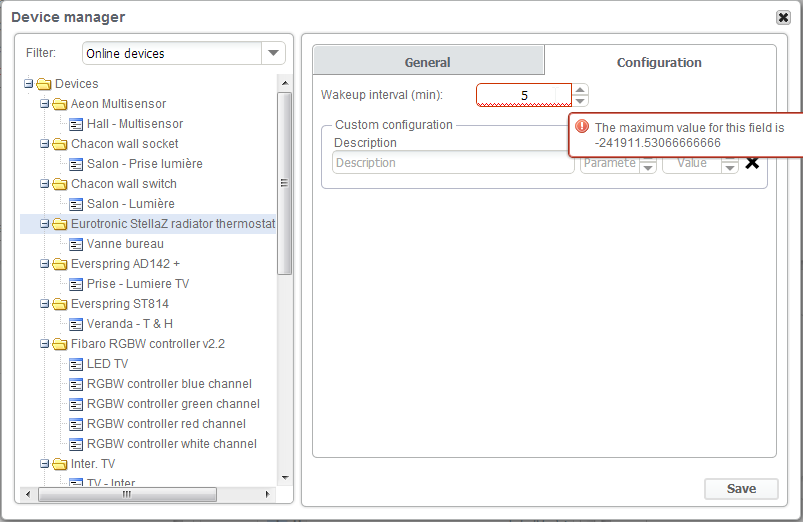Click the LED TV device icon
This screenshot has height=522, width=803.
(x=76, y=364)
